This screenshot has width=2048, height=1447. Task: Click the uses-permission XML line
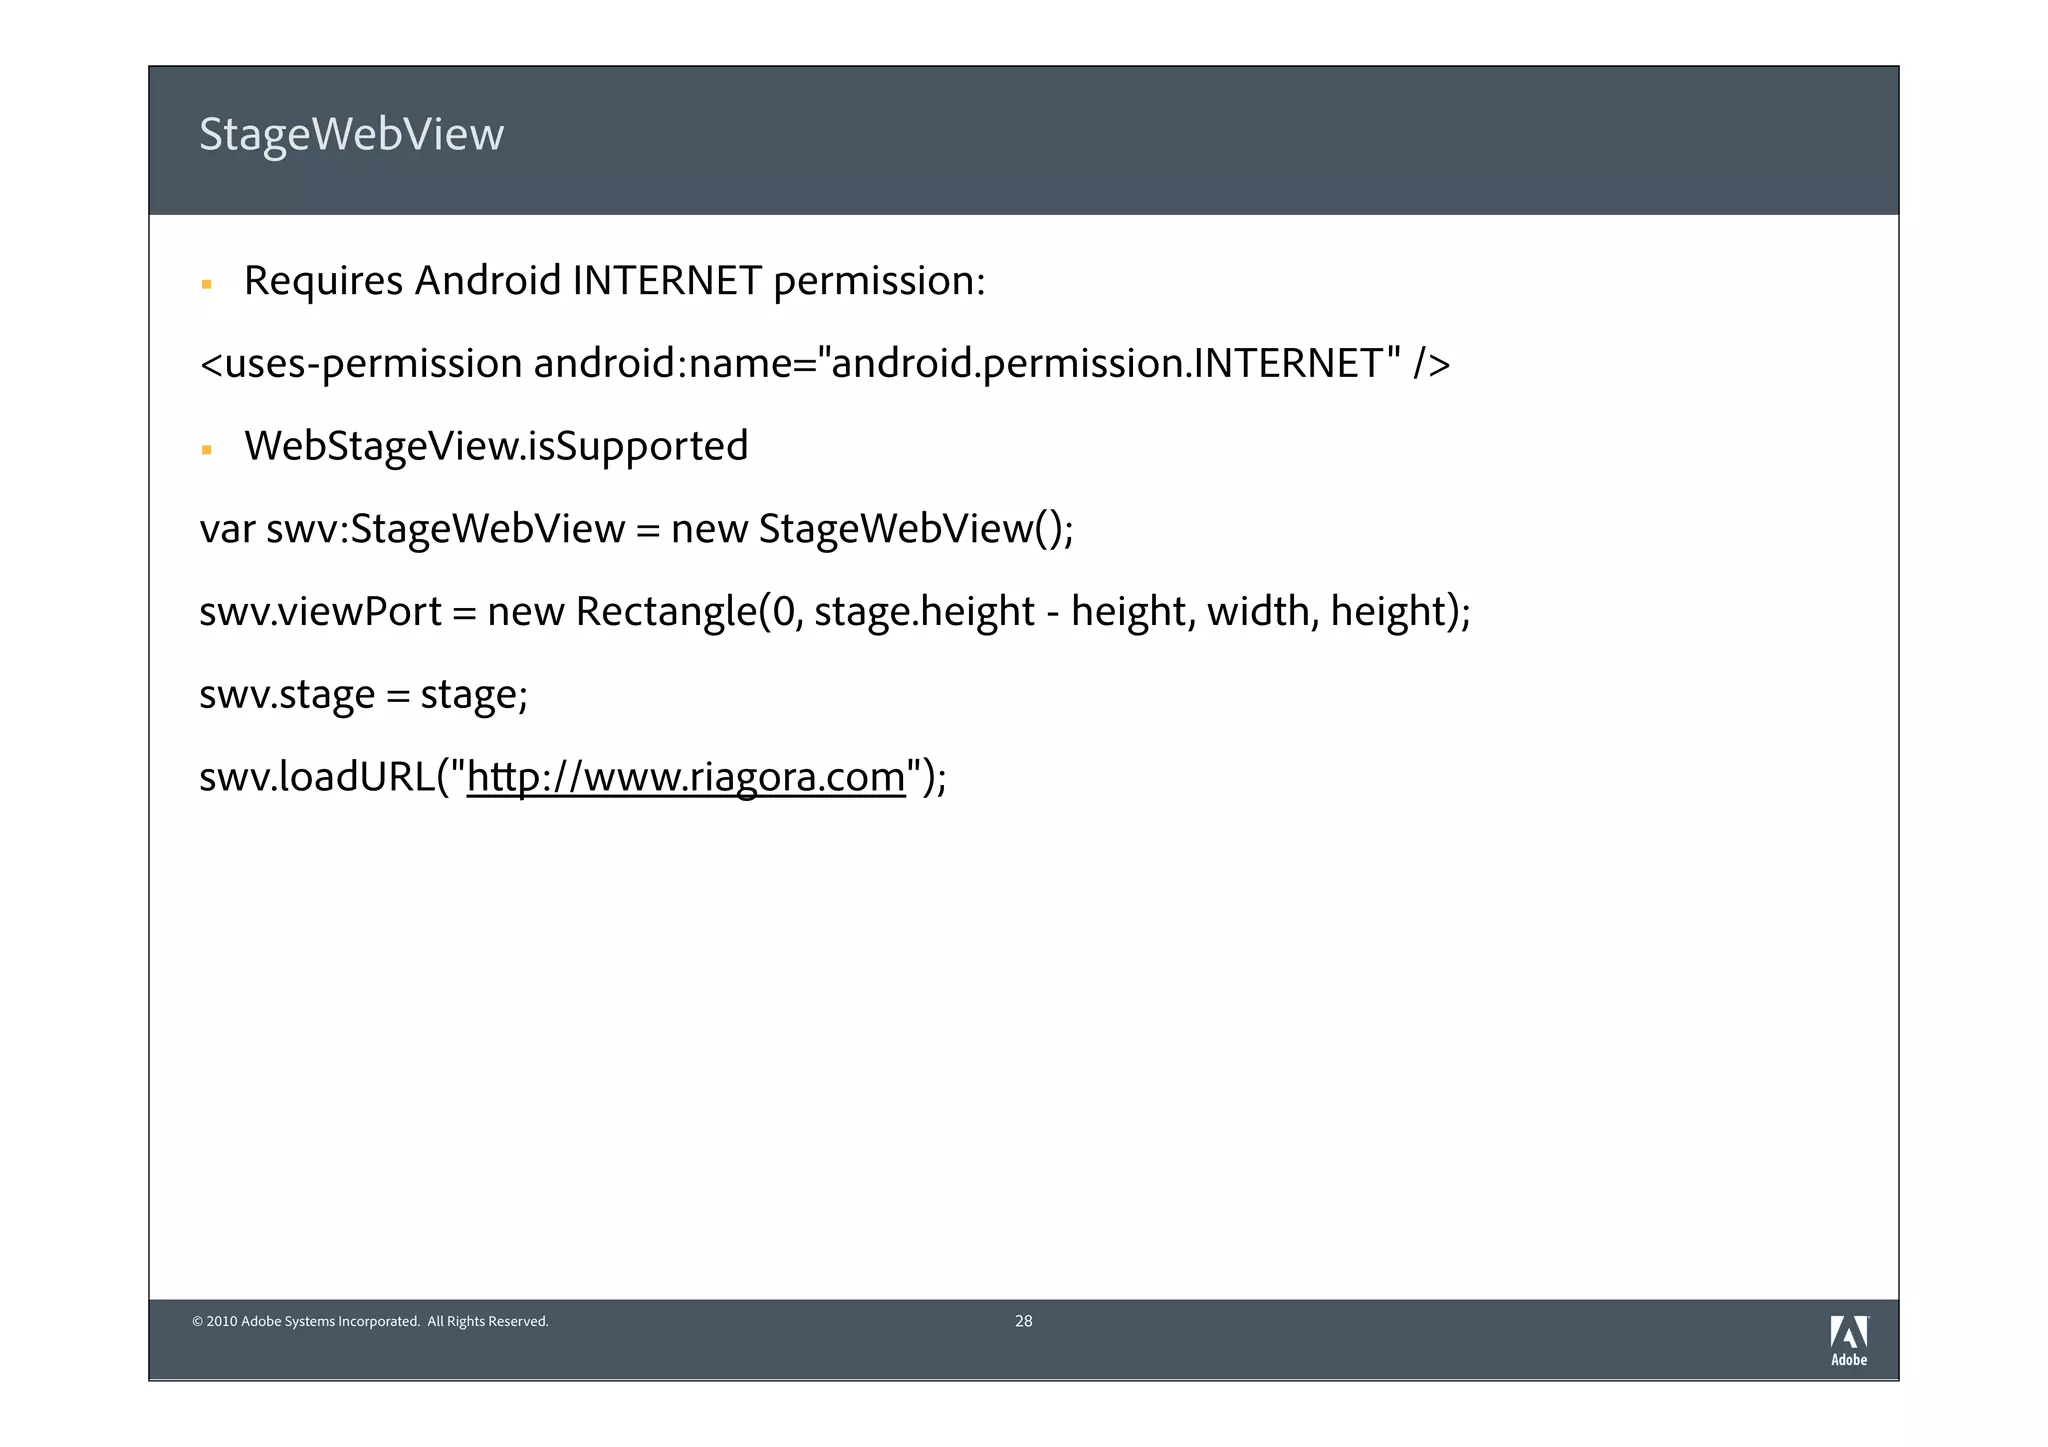[x=824, y=364]
